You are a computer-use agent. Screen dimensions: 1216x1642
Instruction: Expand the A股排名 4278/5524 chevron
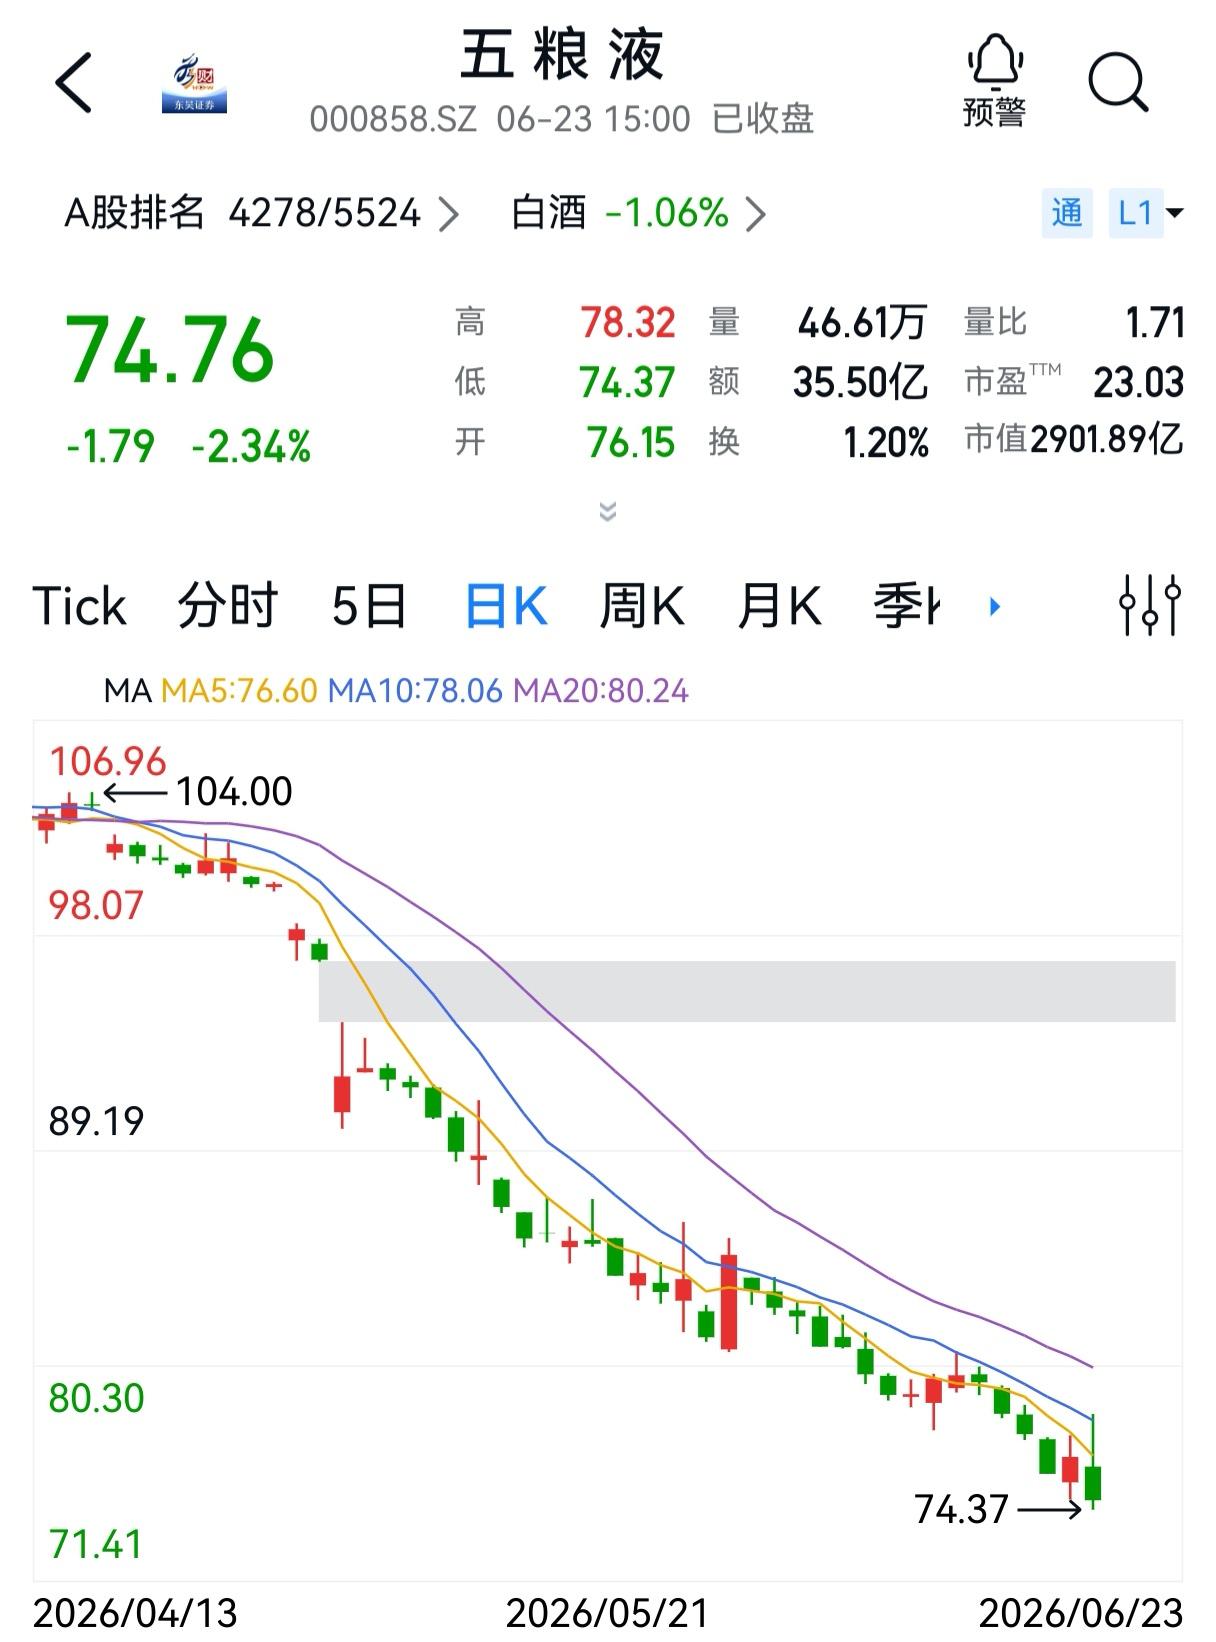pos(449,213)
